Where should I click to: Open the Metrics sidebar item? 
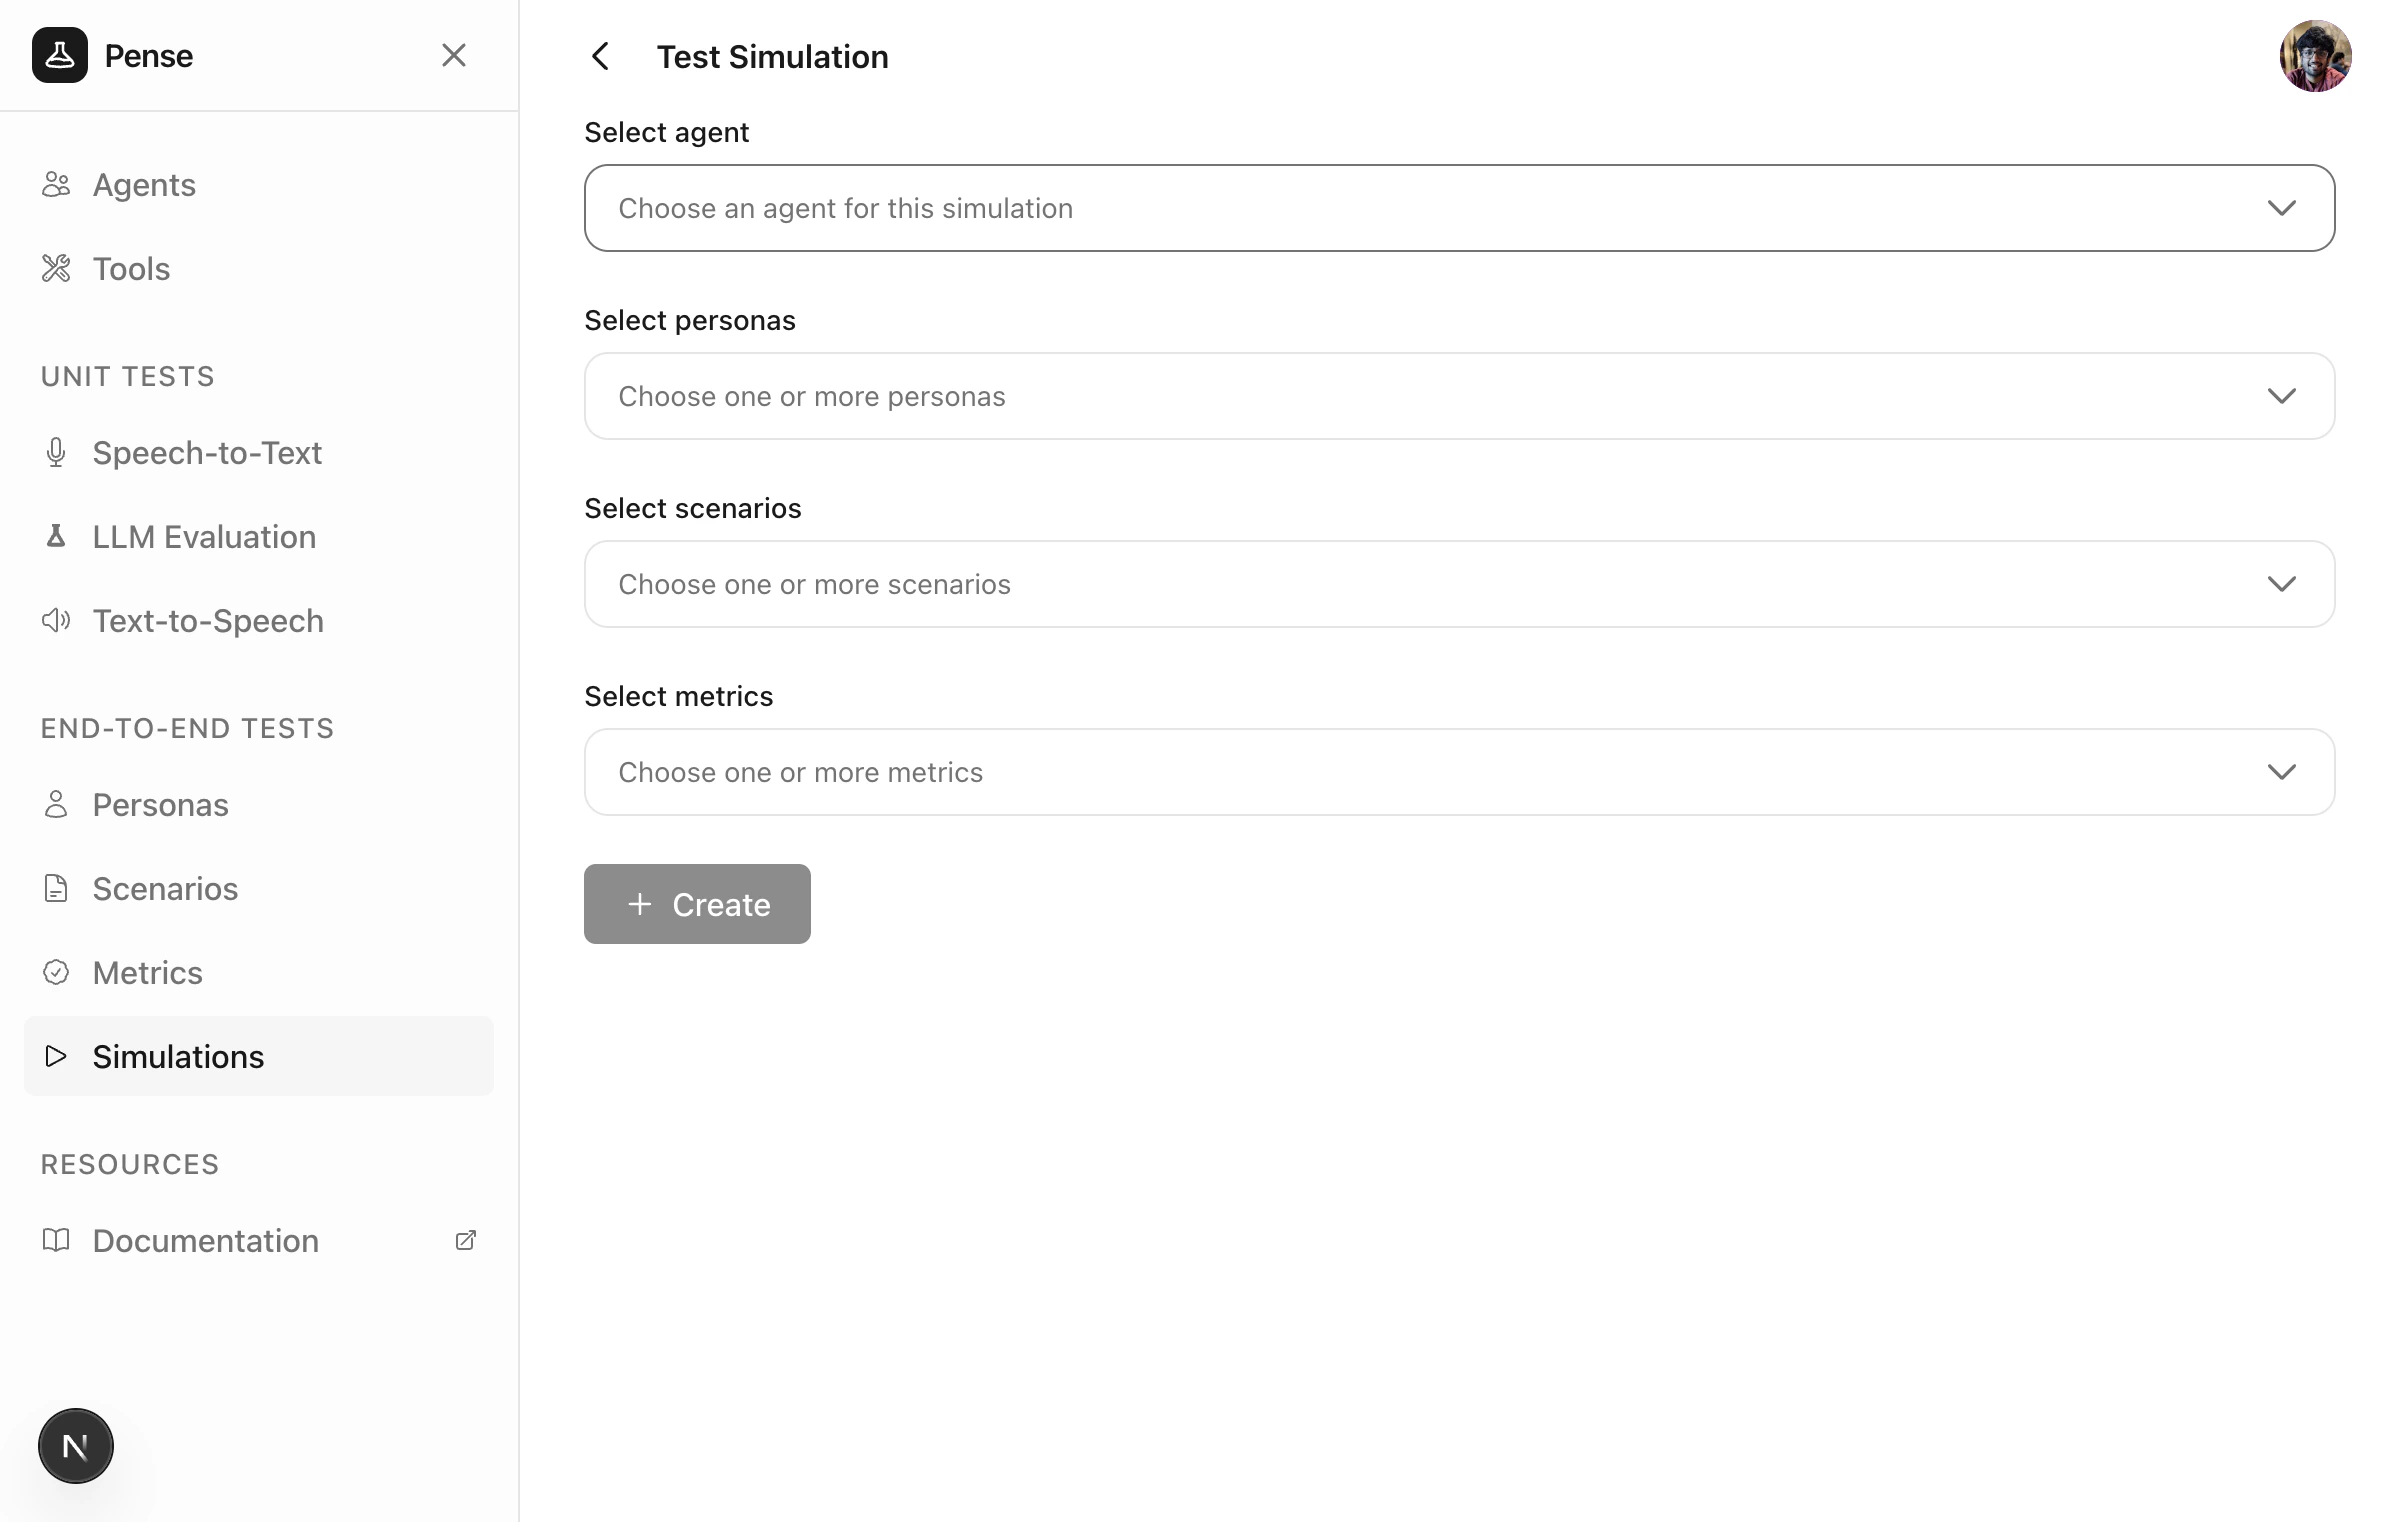click(x=147, y=972)
